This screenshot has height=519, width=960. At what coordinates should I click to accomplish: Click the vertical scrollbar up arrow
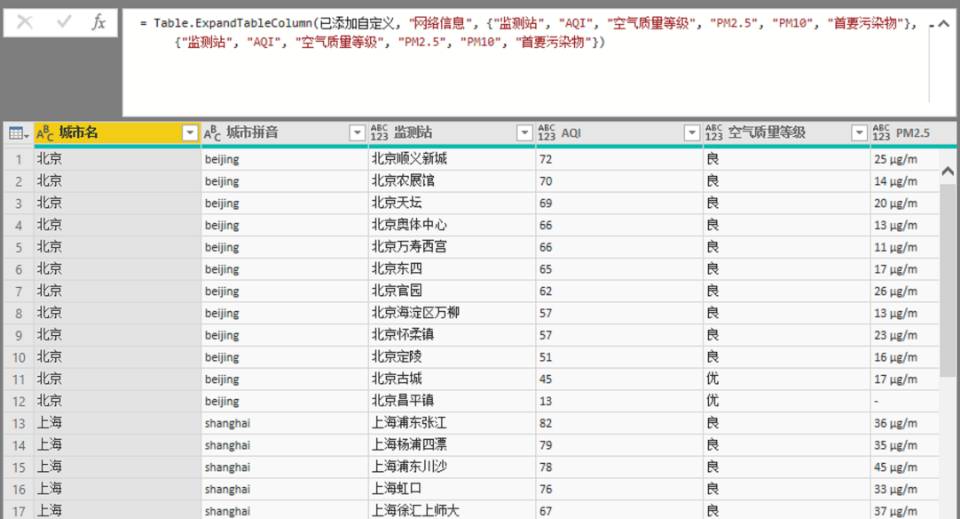tap(948, 171)
